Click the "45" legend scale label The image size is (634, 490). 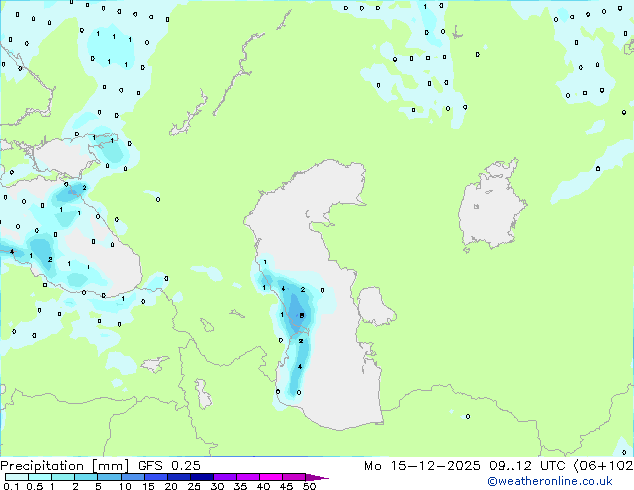click(x=286, y=486)
